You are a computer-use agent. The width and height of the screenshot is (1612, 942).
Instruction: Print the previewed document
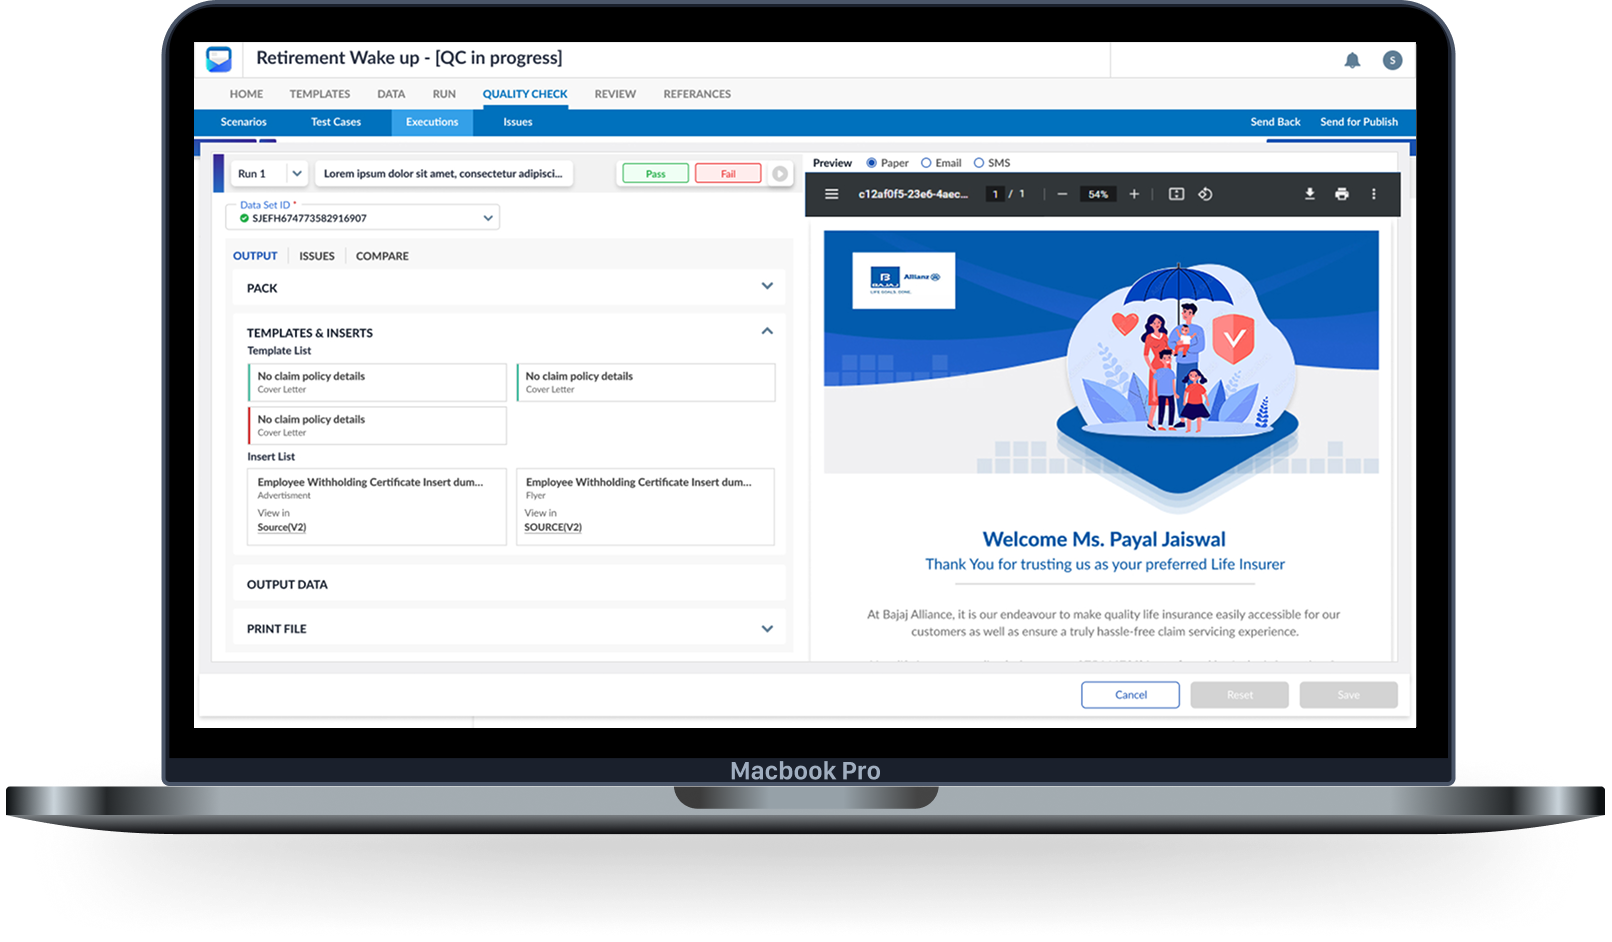click(1341, 194)
